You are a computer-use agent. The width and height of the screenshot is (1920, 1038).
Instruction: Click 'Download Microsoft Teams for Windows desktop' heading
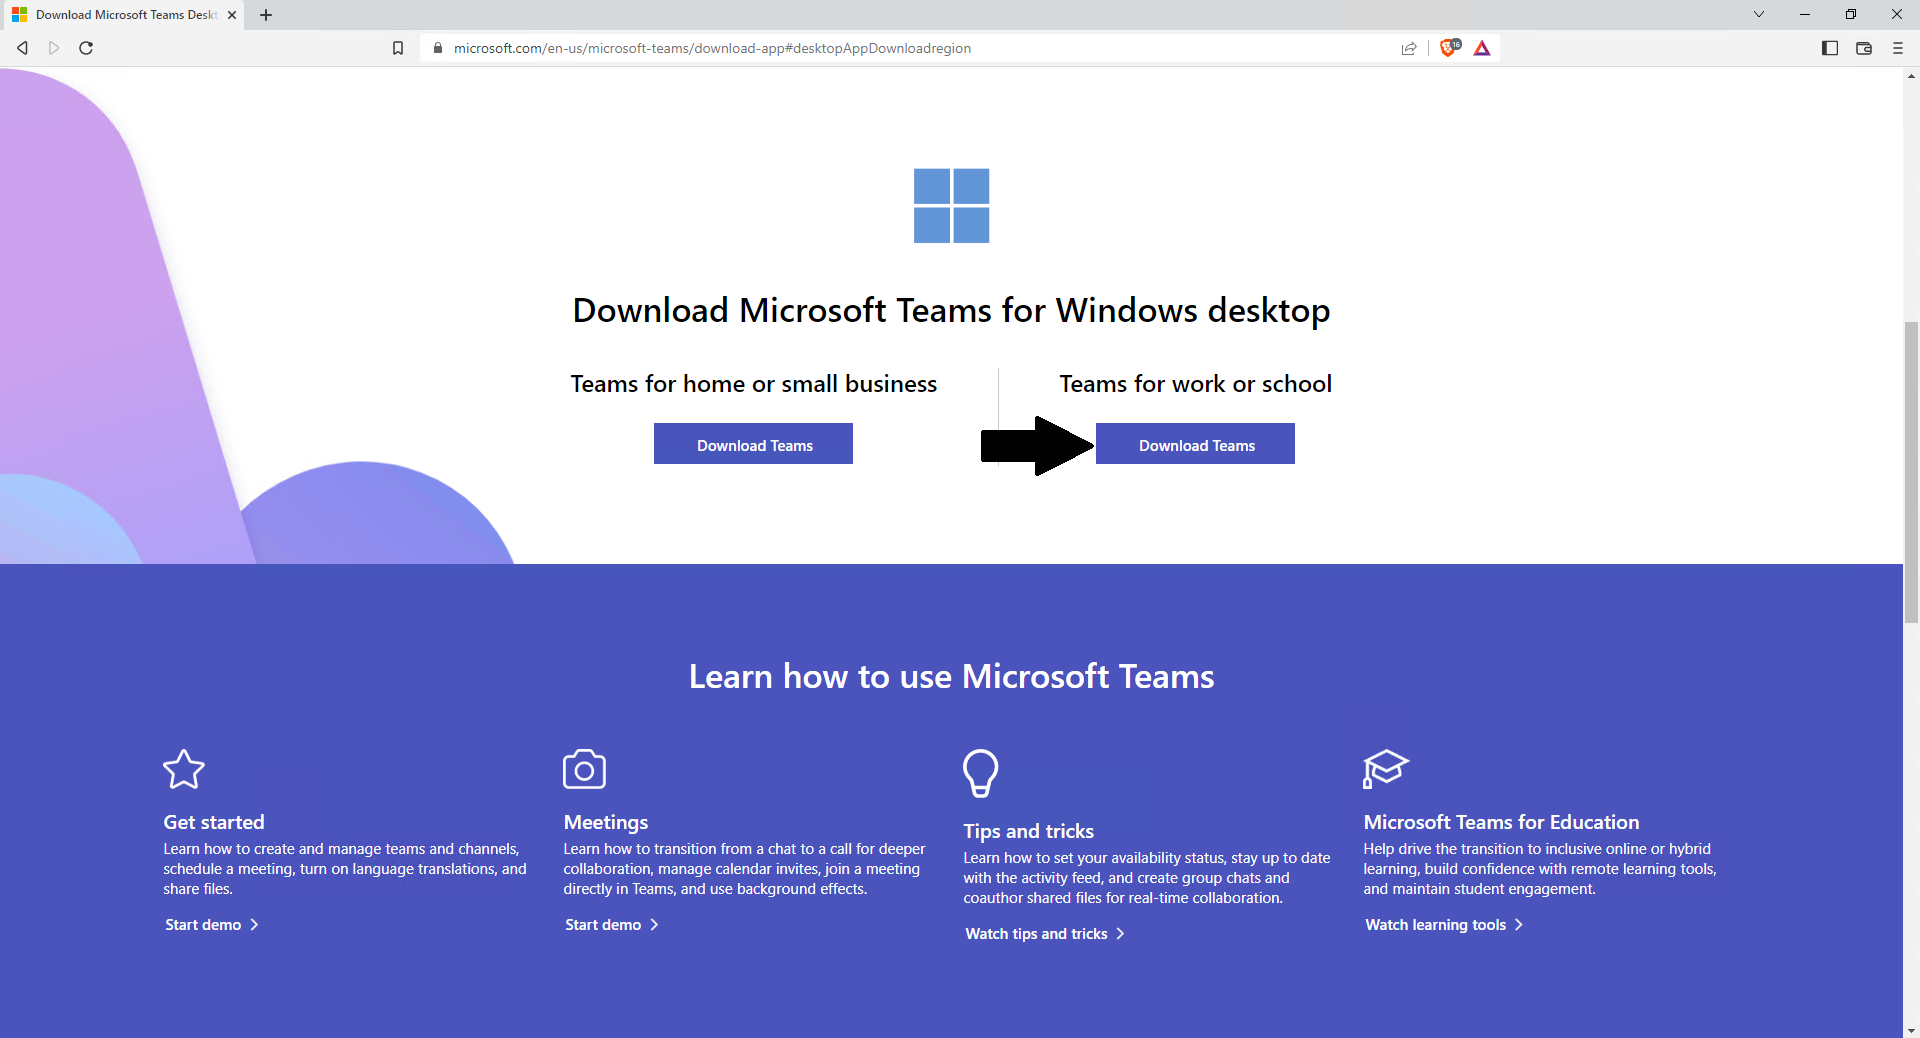pos(952,311)
